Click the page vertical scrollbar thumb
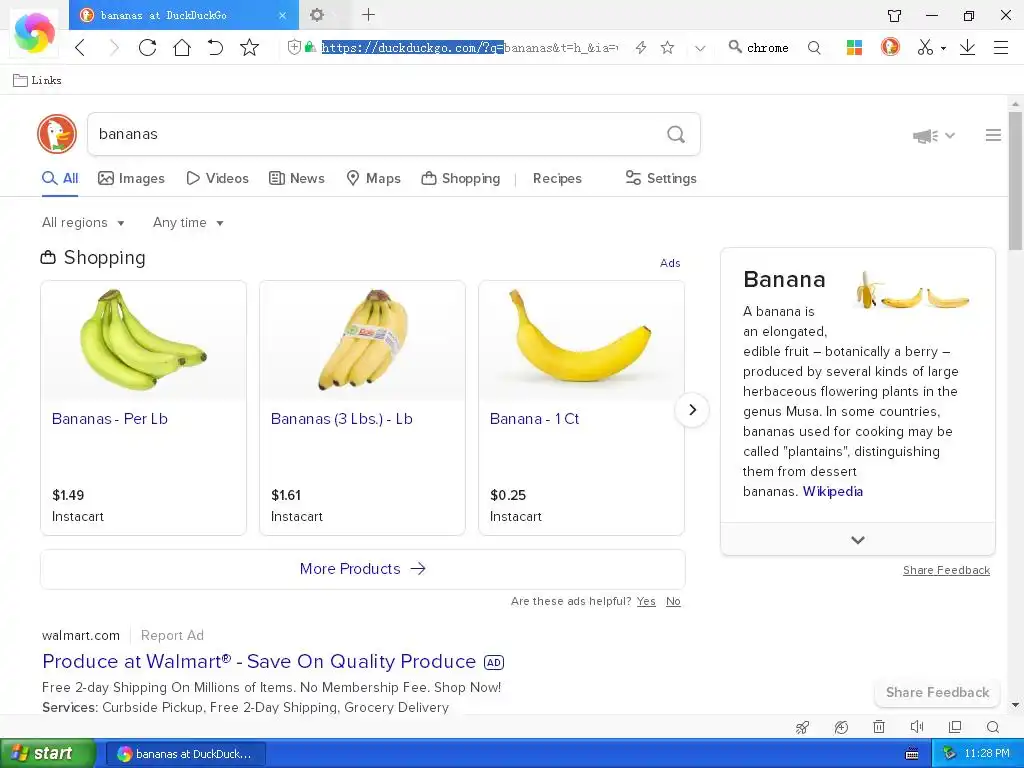The width and height of the screenshot is (1024, 768). [1015, 181]
